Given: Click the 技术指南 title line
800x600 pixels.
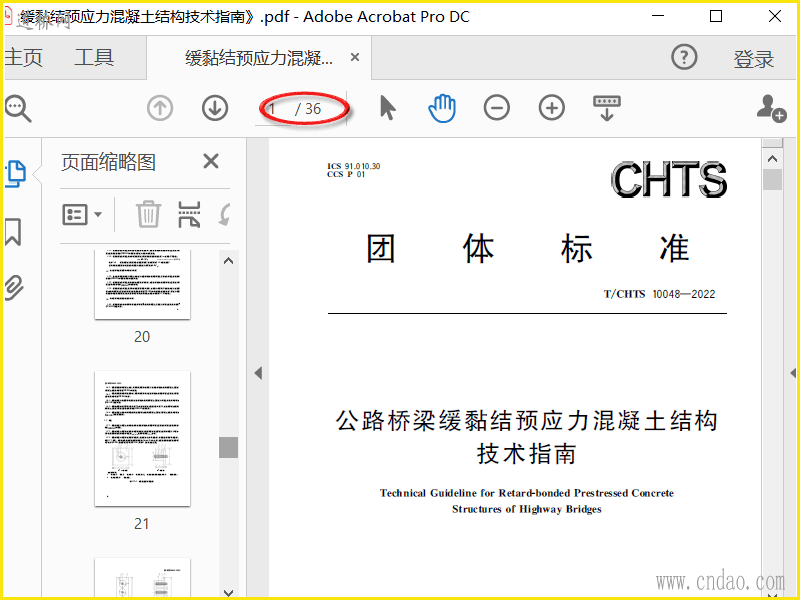Looking at the screenshot, I should click(x=527, y=454).
